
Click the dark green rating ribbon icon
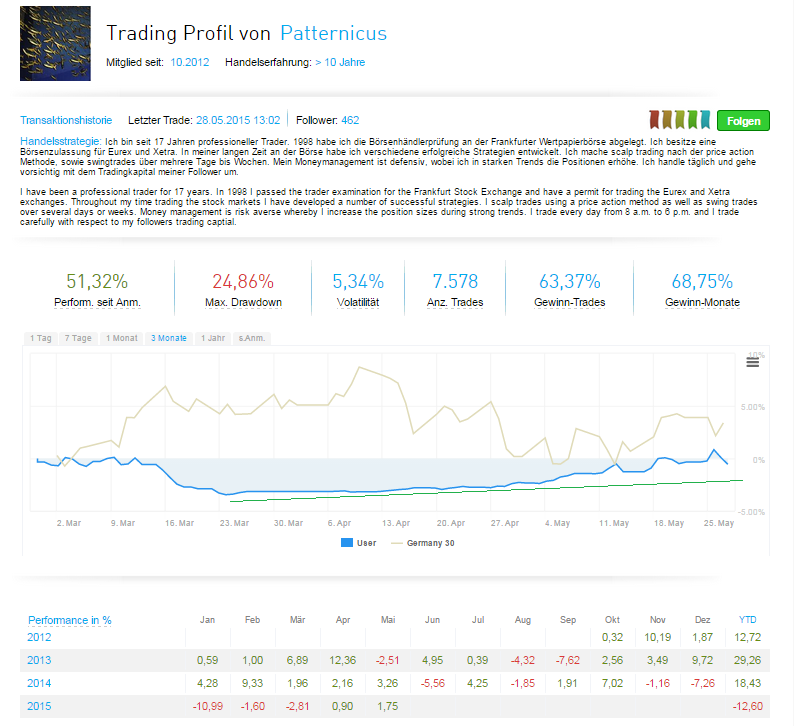coord(693,121)
